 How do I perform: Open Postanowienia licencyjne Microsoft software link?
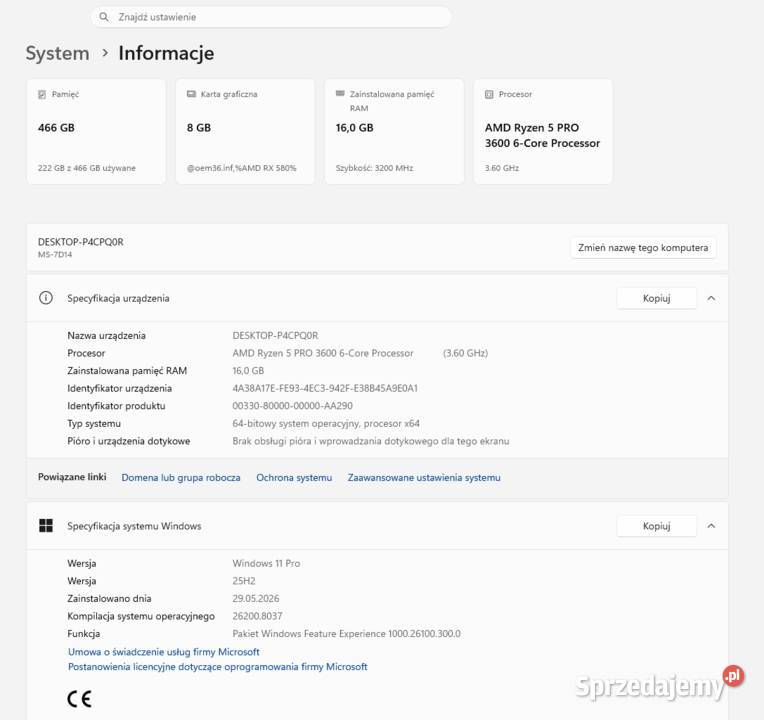tap(218, 667)
